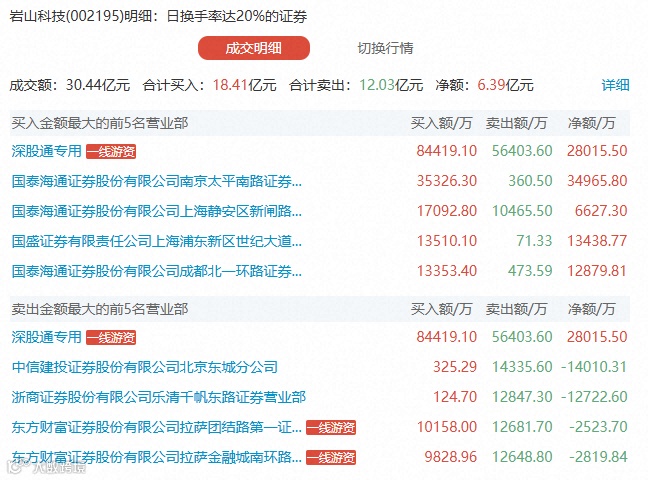Open 浙商证券 乐清千帆东路证券营业部 link
Image resolution: width=648 pixels, height=480 pixels.
tap(159, 397)
